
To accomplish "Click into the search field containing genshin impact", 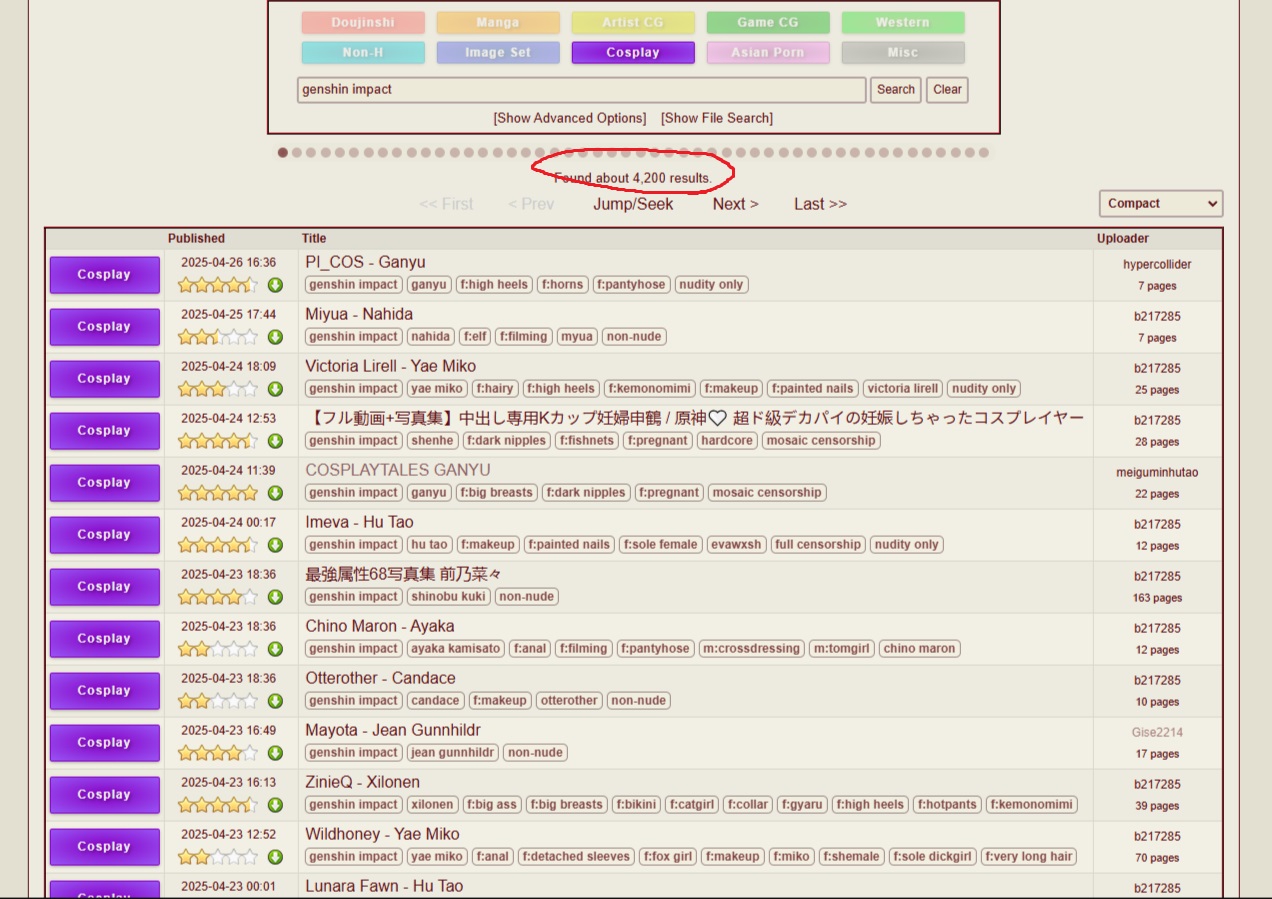I will 582,89.
